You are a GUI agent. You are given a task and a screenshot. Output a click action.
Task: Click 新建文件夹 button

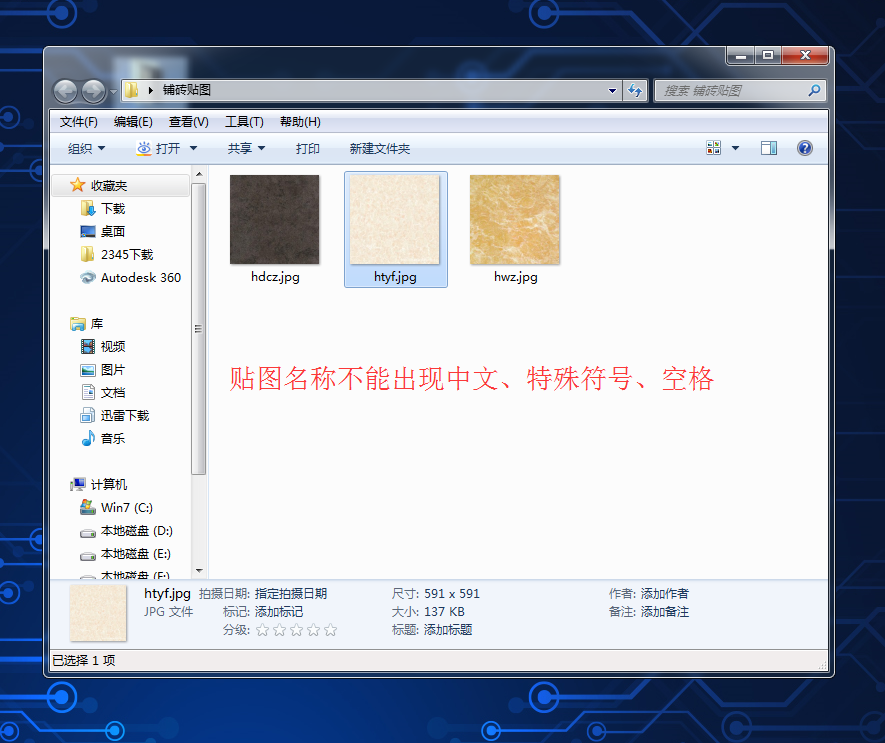(380, 148)
